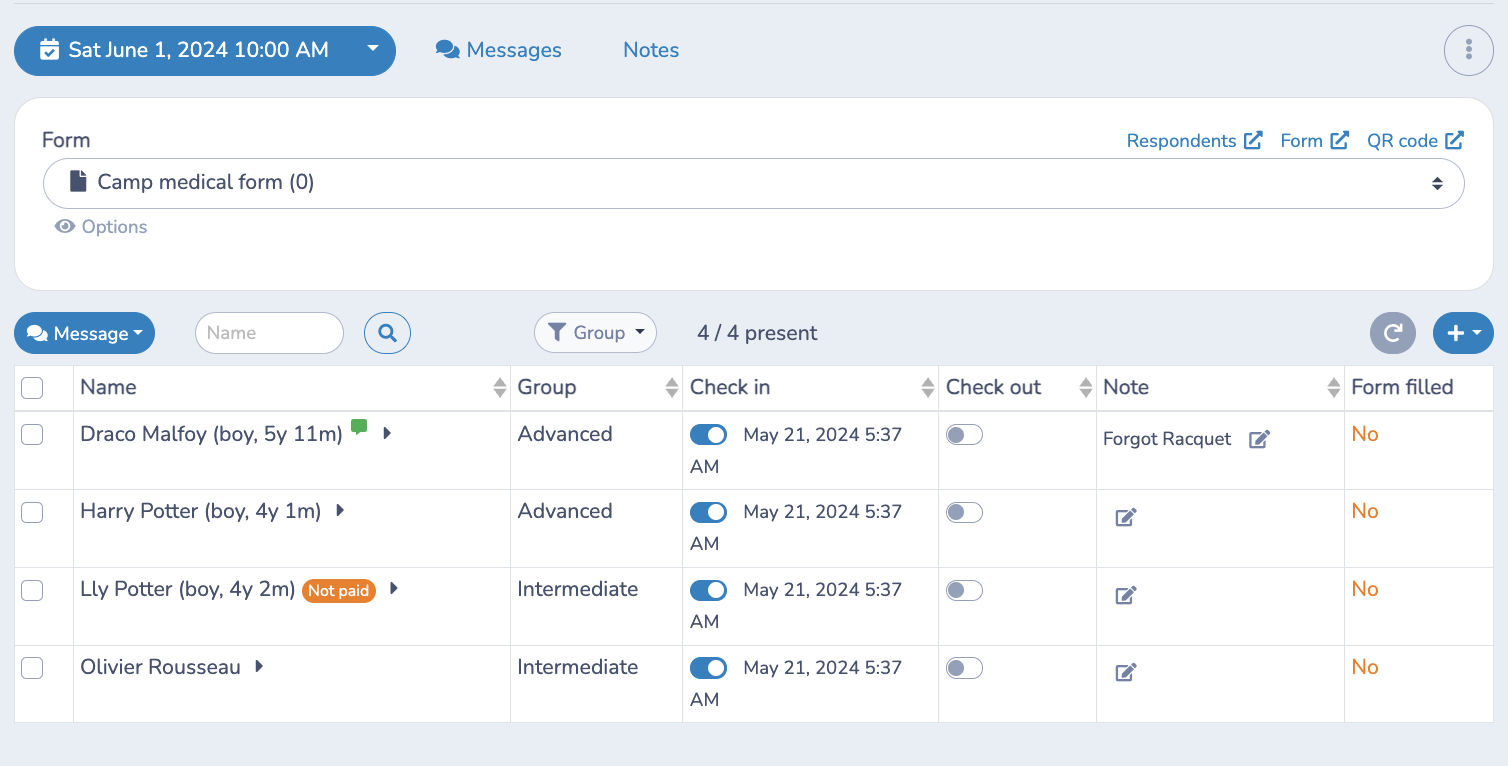Open the three-dot more options menu
This screenshot has width=1508, height=766.
pyautogui.click(x=1469, y=50)
